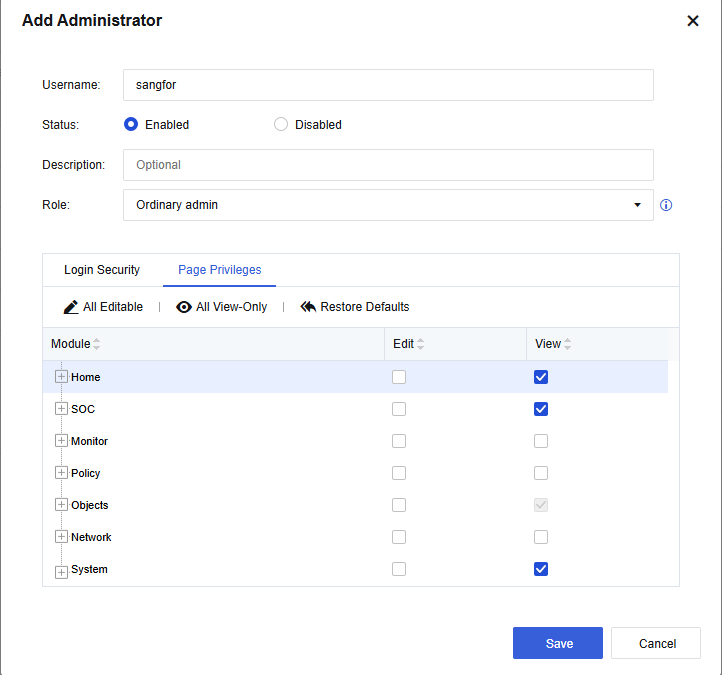The height and width of the screenshot is (675, 722).
Task: Click into the Description input field
Action: click(x=388, y=165)
